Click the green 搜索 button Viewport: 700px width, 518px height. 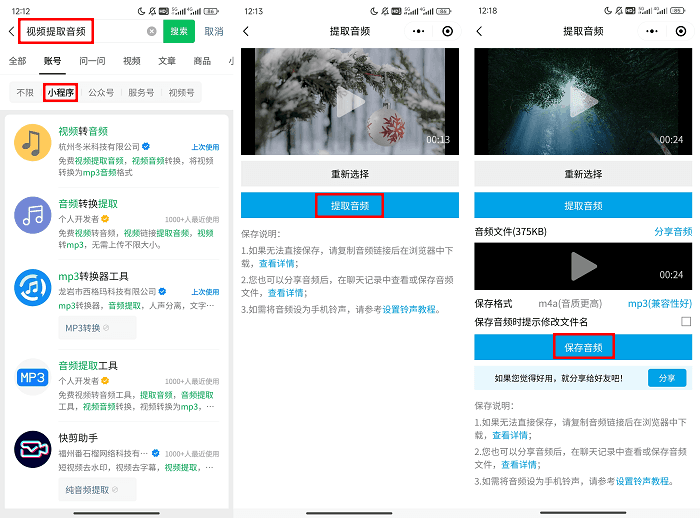tap(179, 31)
